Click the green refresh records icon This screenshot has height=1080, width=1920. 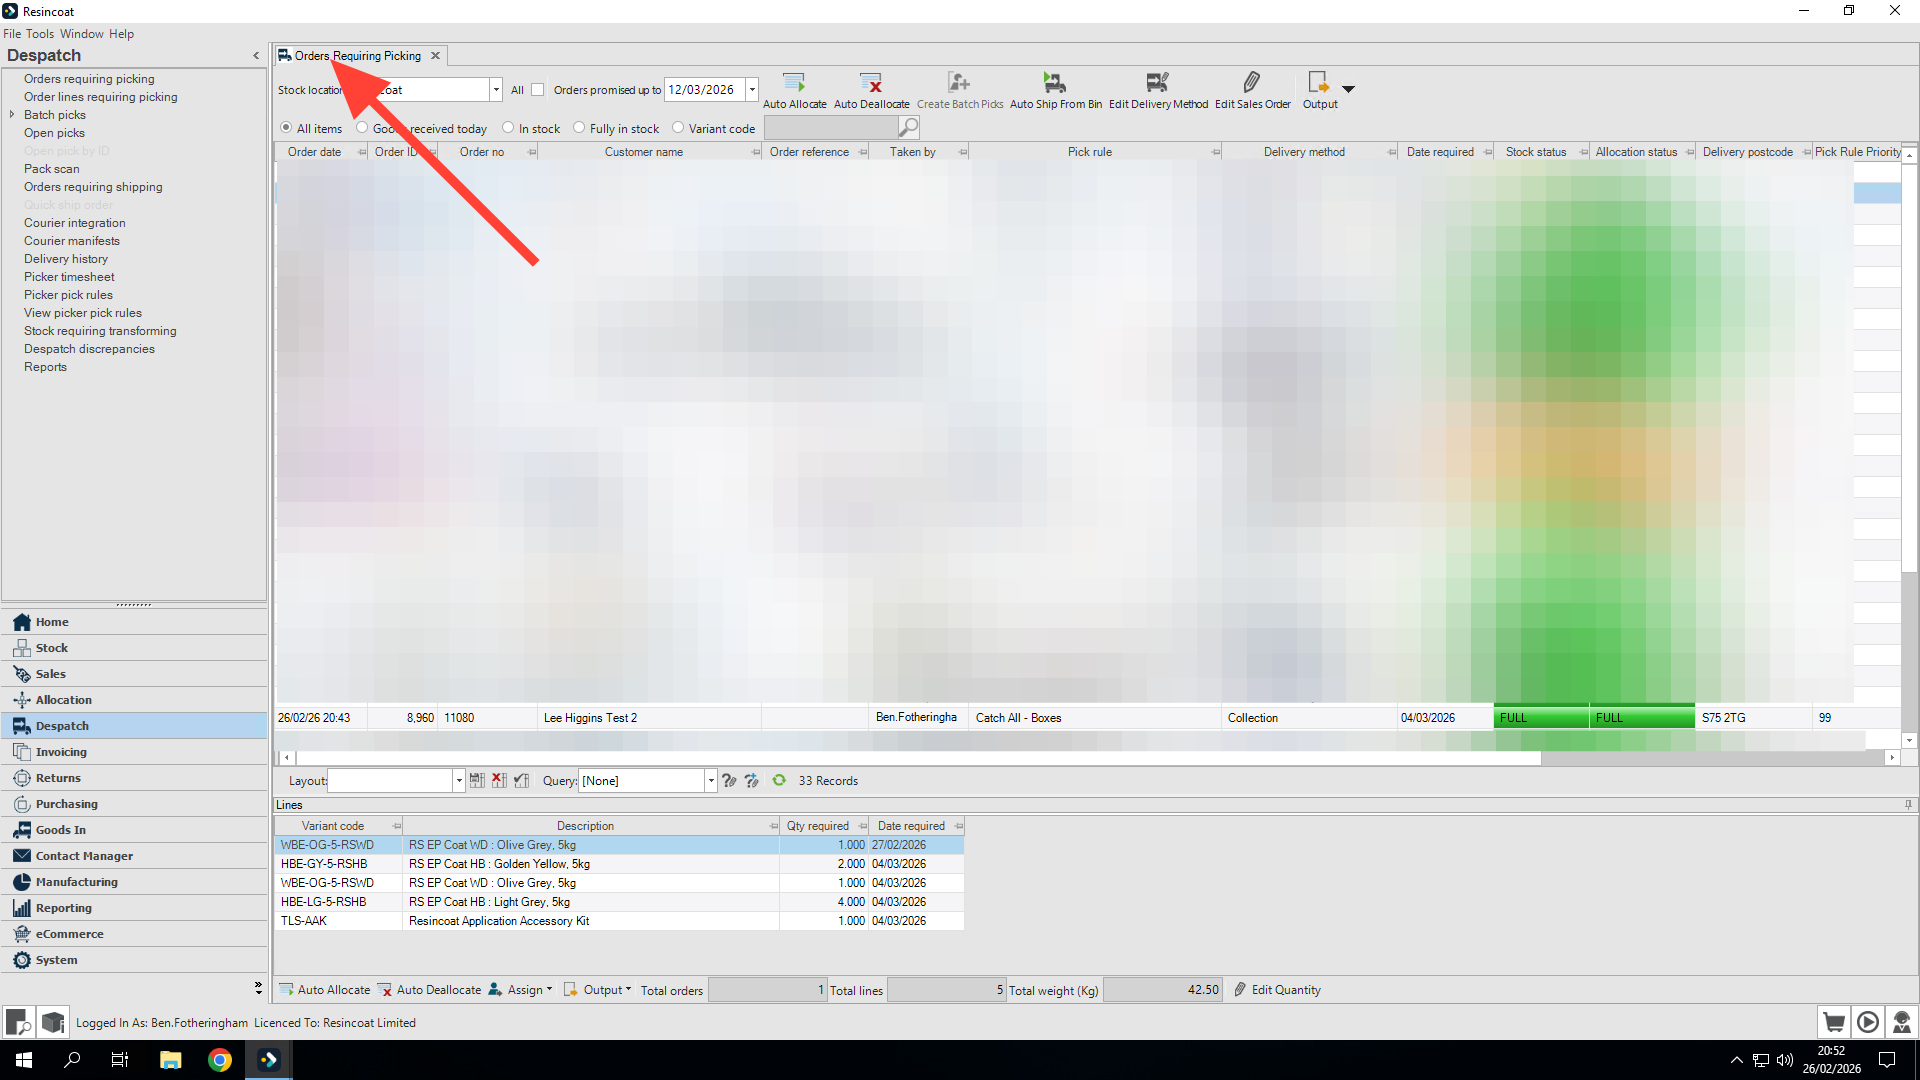tap(779, 781)
